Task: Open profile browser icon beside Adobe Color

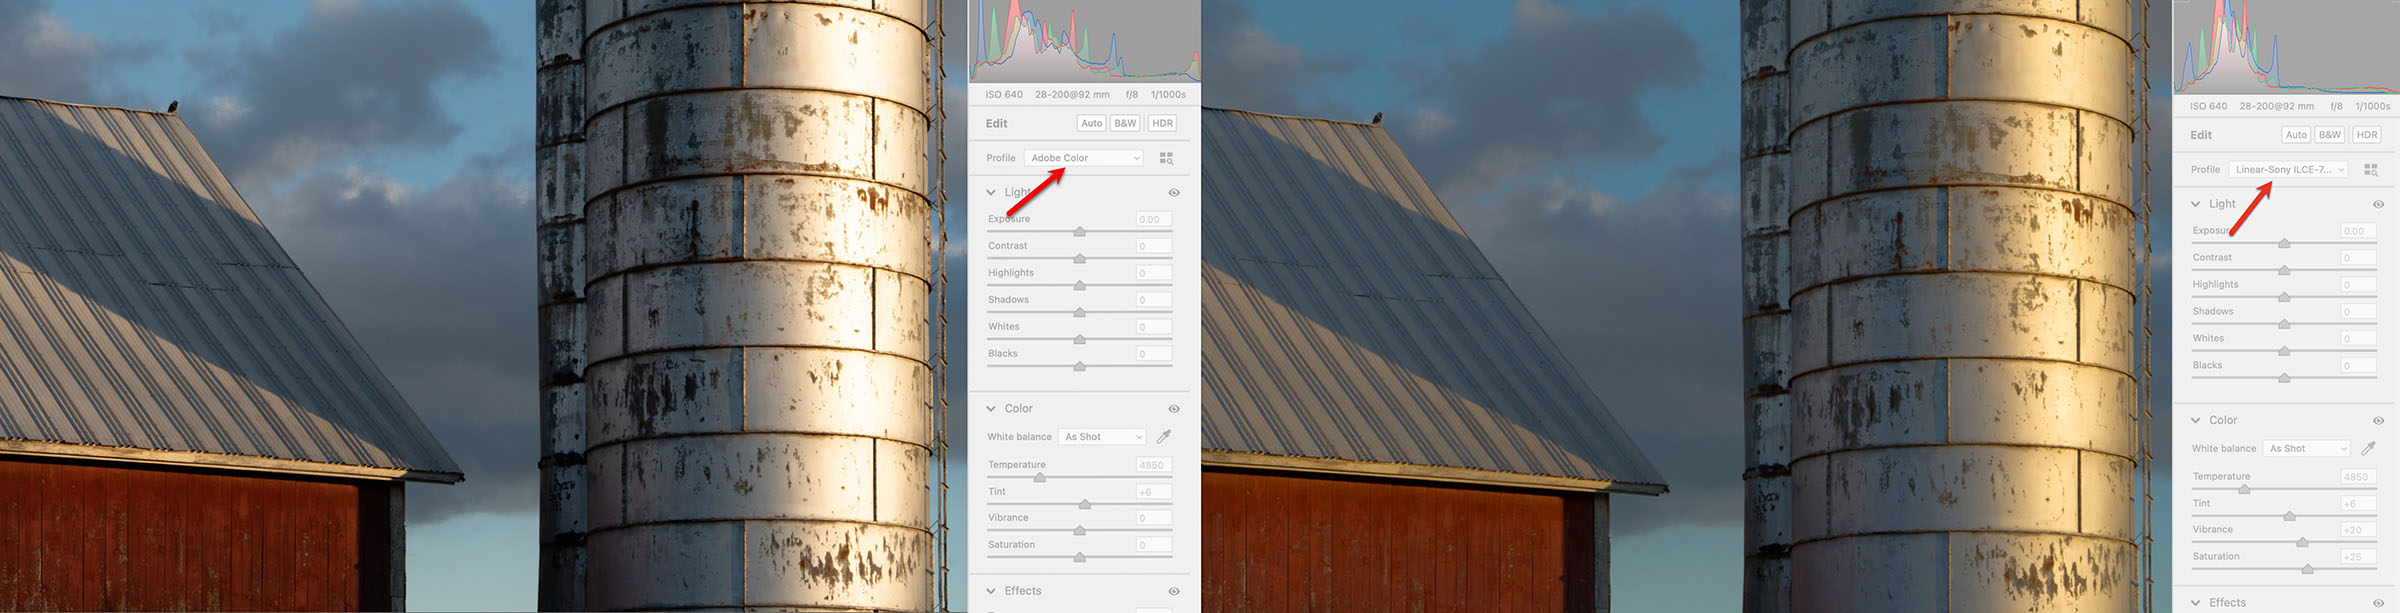Action: (x=1166, y=158)
